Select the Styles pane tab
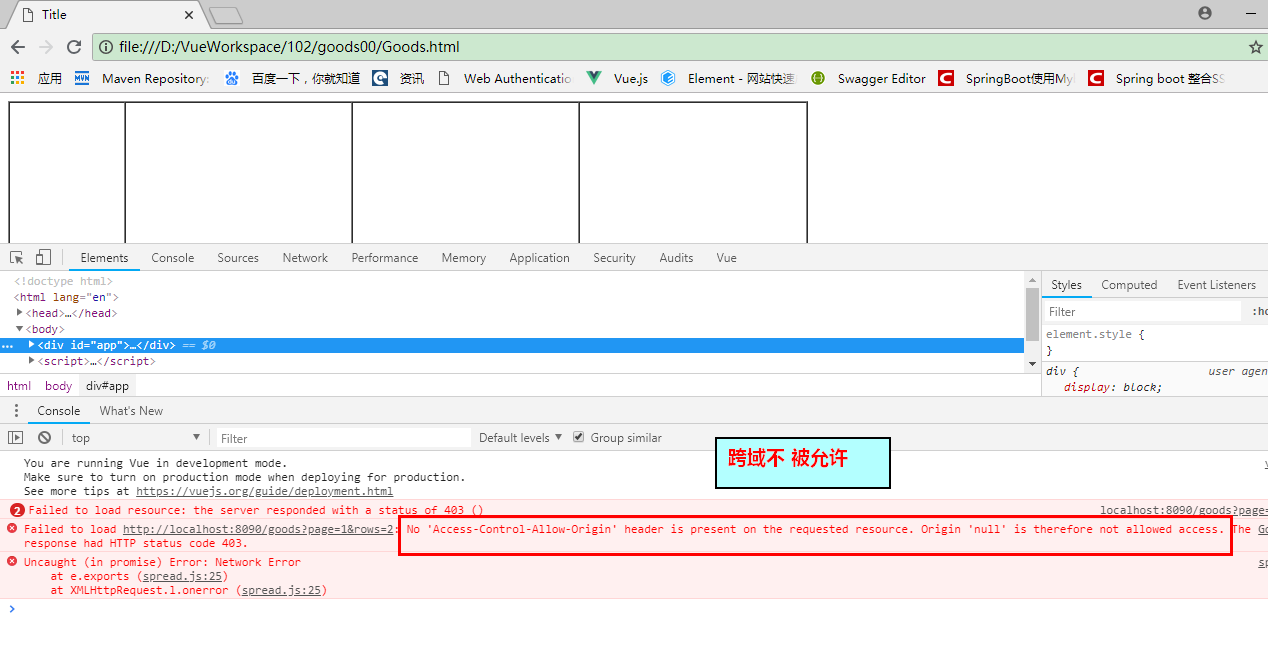The image size is (1268, 648). [1066, 285]
